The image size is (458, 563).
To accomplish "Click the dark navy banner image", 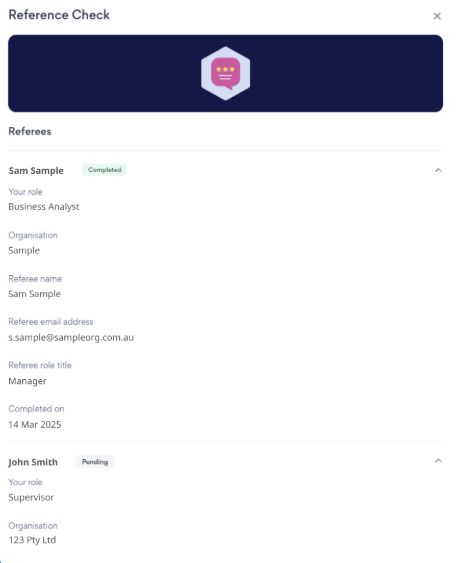I will tap(225, 73).
